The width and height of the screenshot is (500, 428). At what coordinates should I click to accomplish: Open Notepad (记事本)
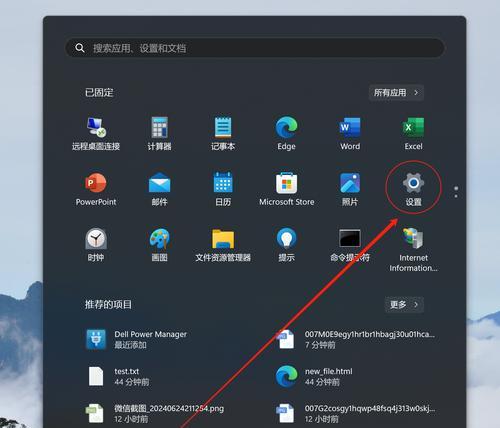[x=223, y=133]
